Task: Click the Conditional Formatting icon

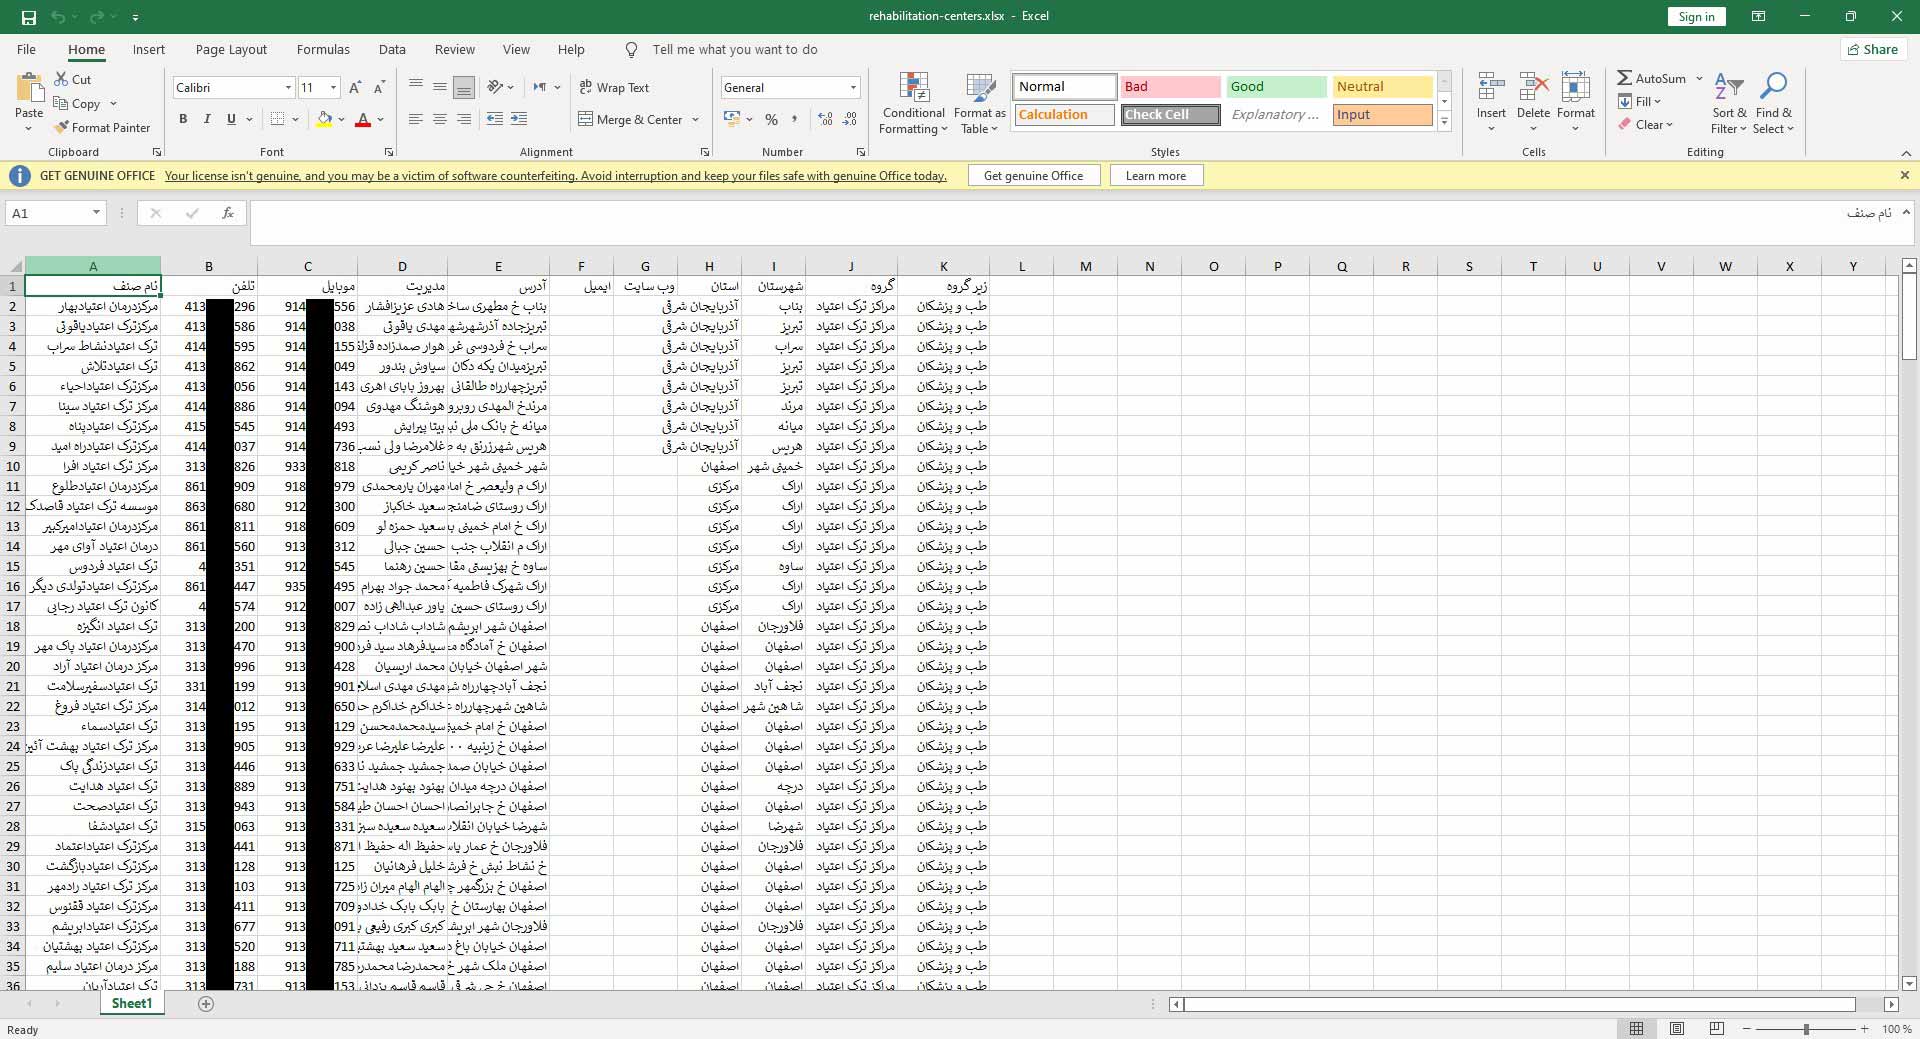Action: [x=913, y=88]
